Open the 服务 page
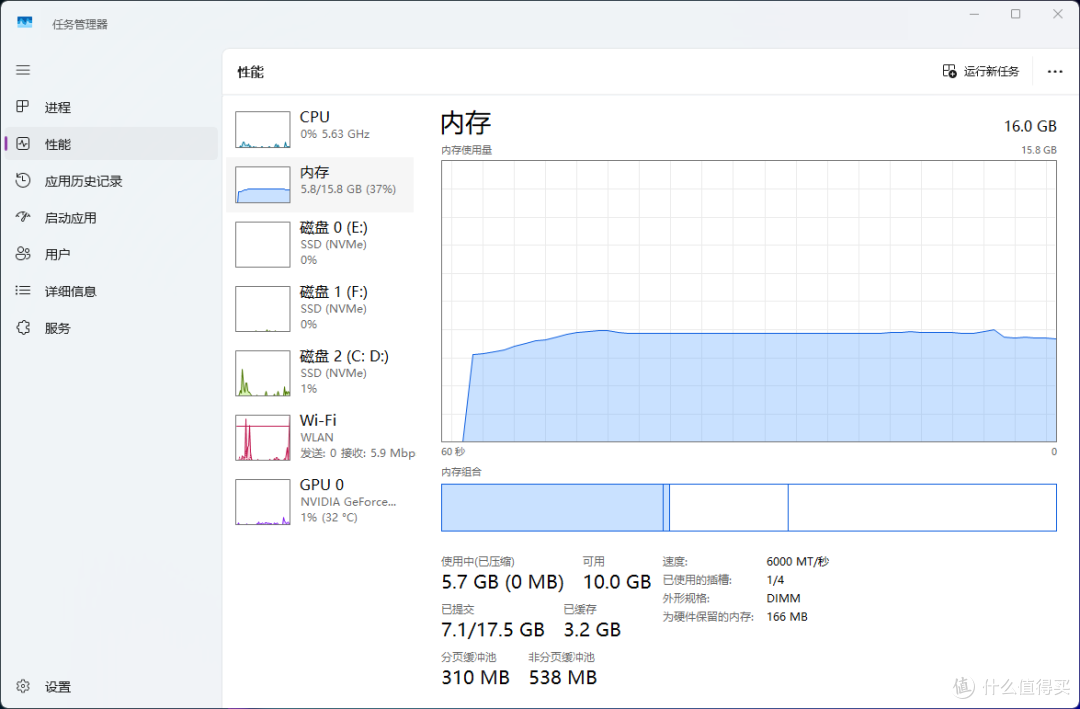 (111, 328)
